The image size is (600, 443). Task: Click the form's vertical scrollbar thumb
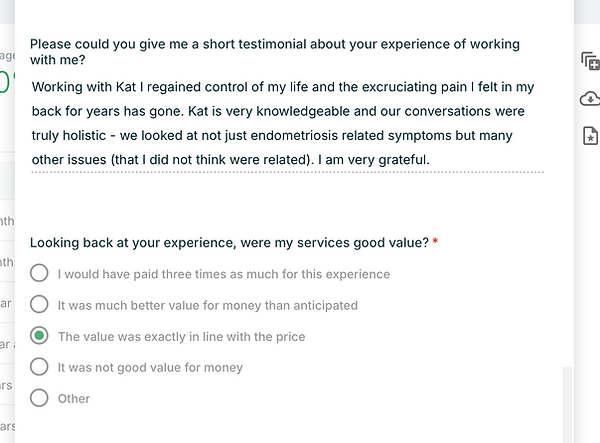567,400
